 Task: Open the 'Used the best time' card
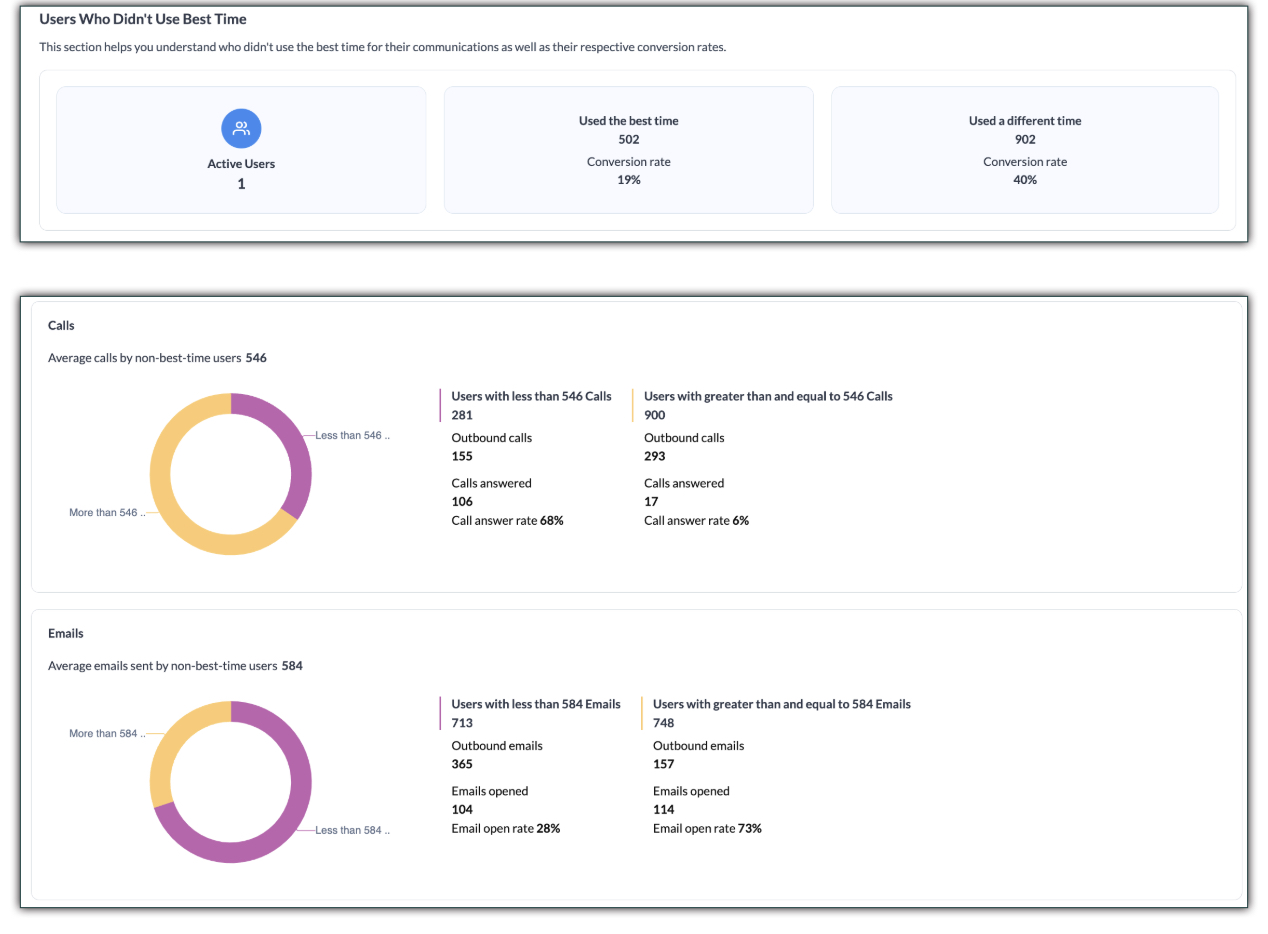(628, 149)
